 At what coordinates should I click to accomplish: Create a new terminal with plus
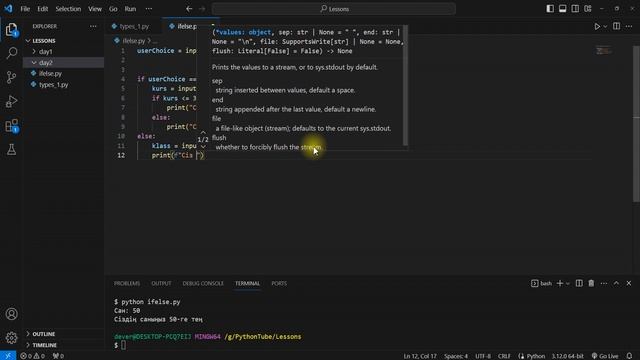(560, 283)
